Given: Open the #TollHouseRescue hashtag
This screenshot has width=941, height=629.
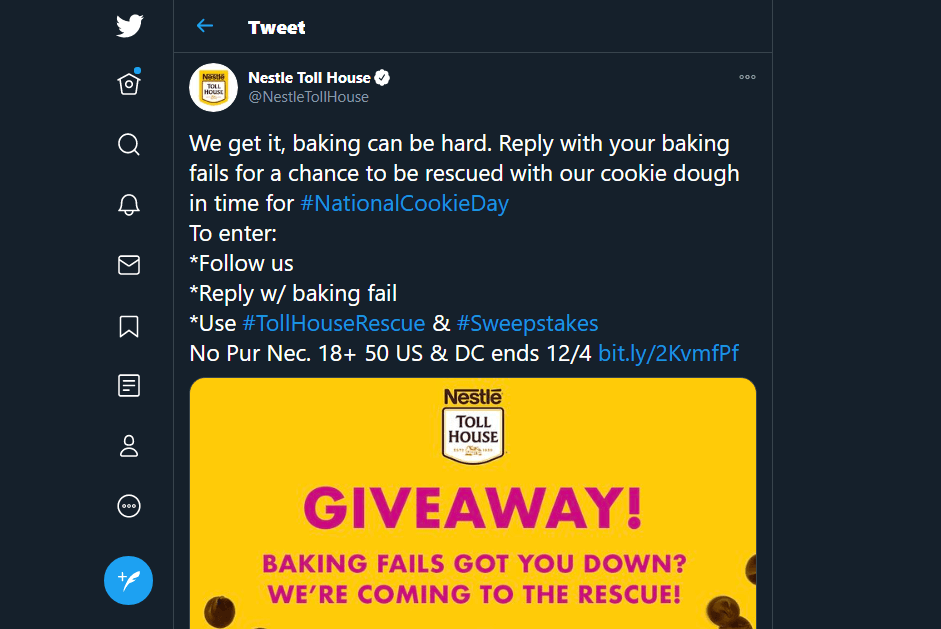Looking at the screenshot, I should [x=334, y=323].
